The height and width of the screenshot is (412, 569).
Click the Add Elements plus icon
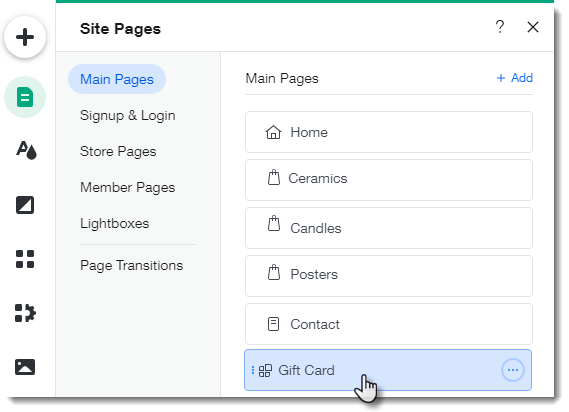[x=25, y=37]
